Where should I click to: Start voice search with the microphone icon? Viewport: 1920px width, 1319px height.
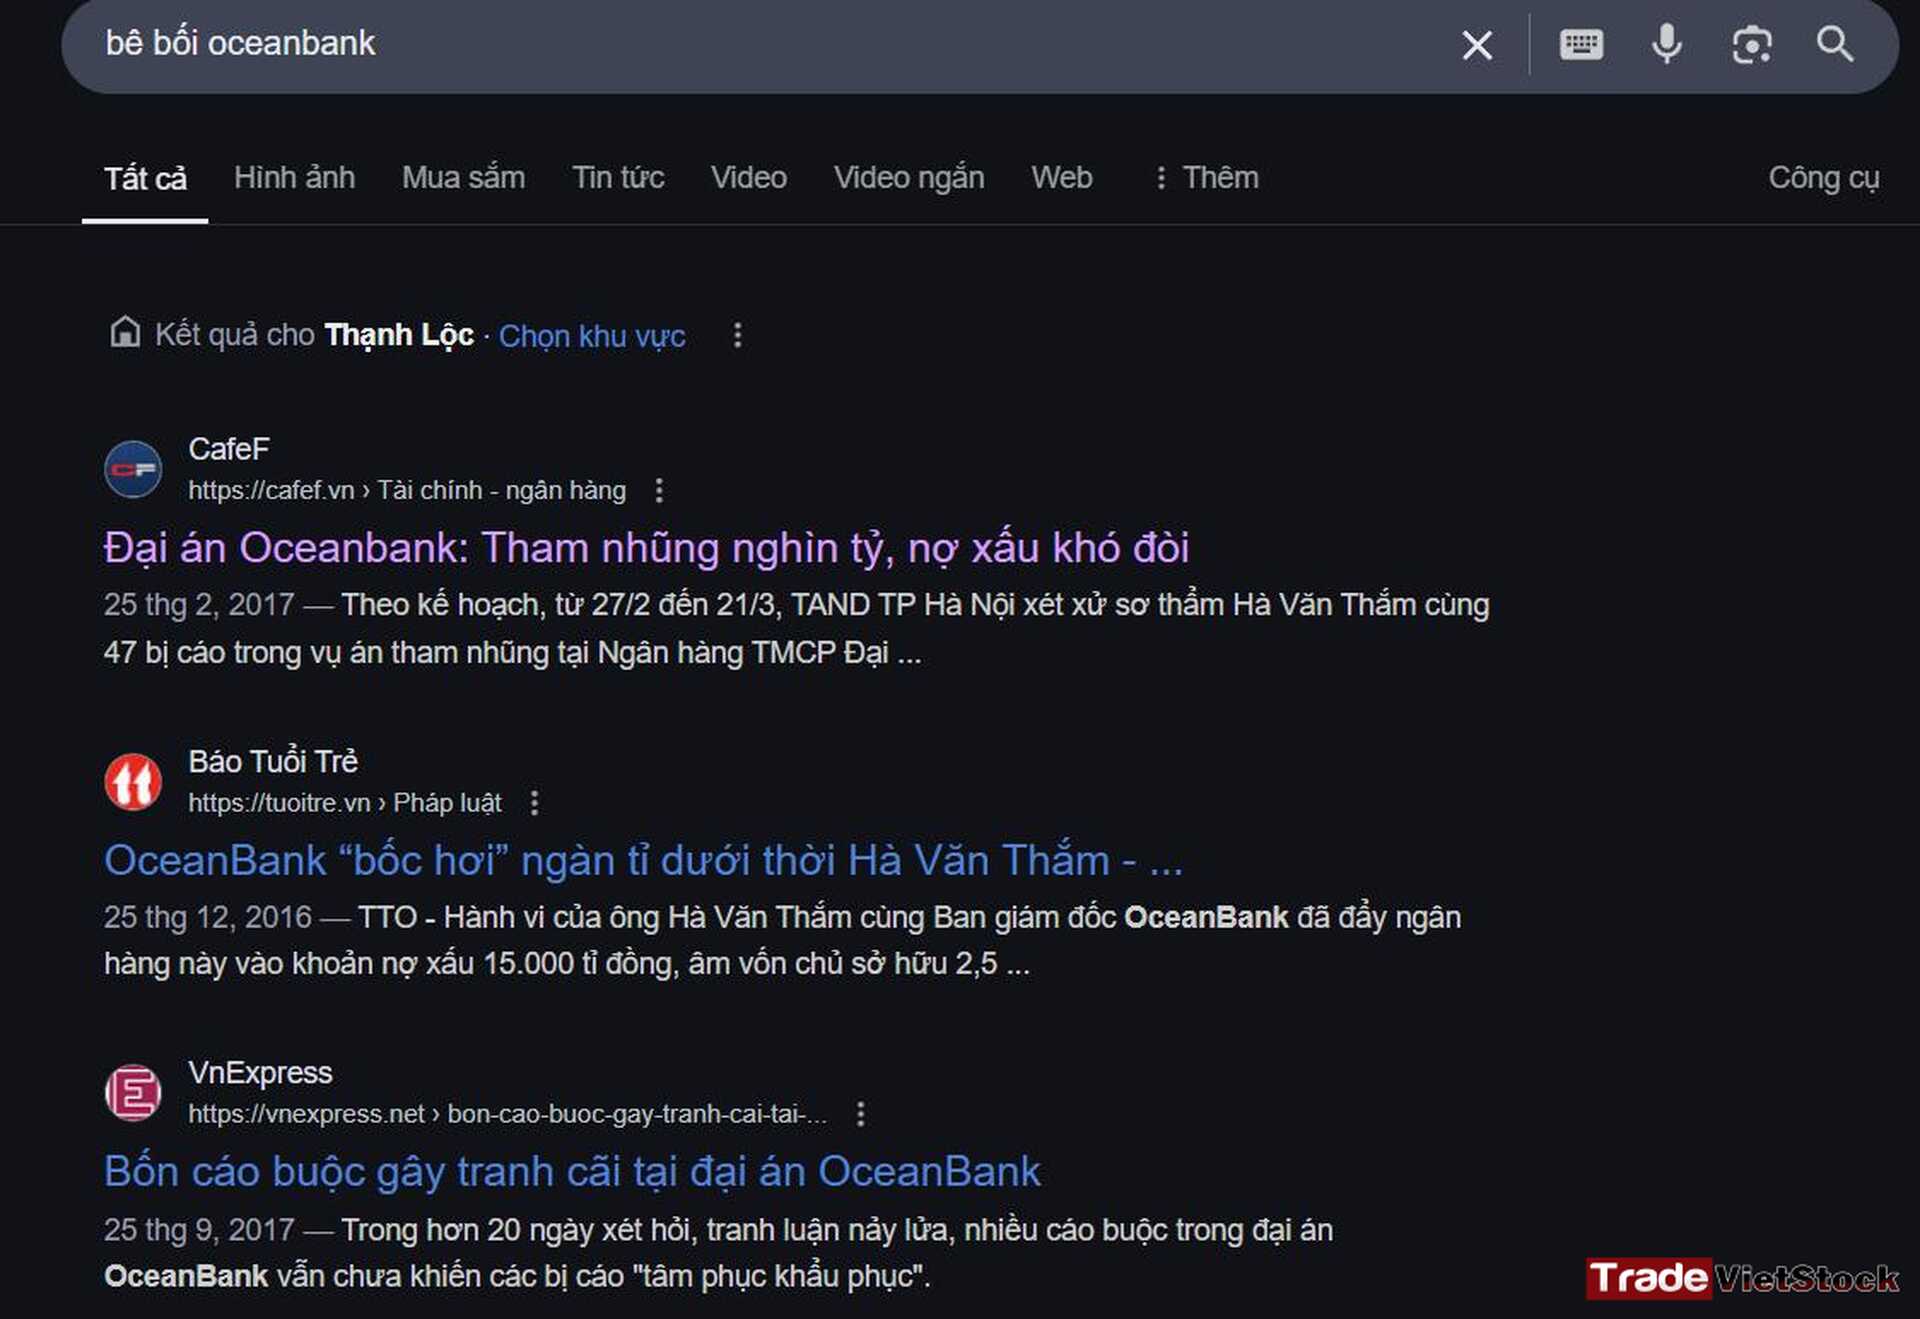point(1666,44)
